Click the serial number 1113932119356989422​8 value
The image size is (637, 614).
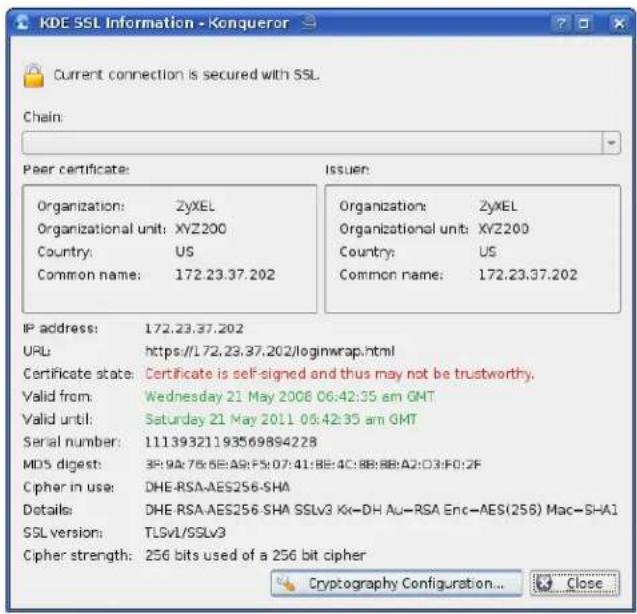tap(231, 442)
